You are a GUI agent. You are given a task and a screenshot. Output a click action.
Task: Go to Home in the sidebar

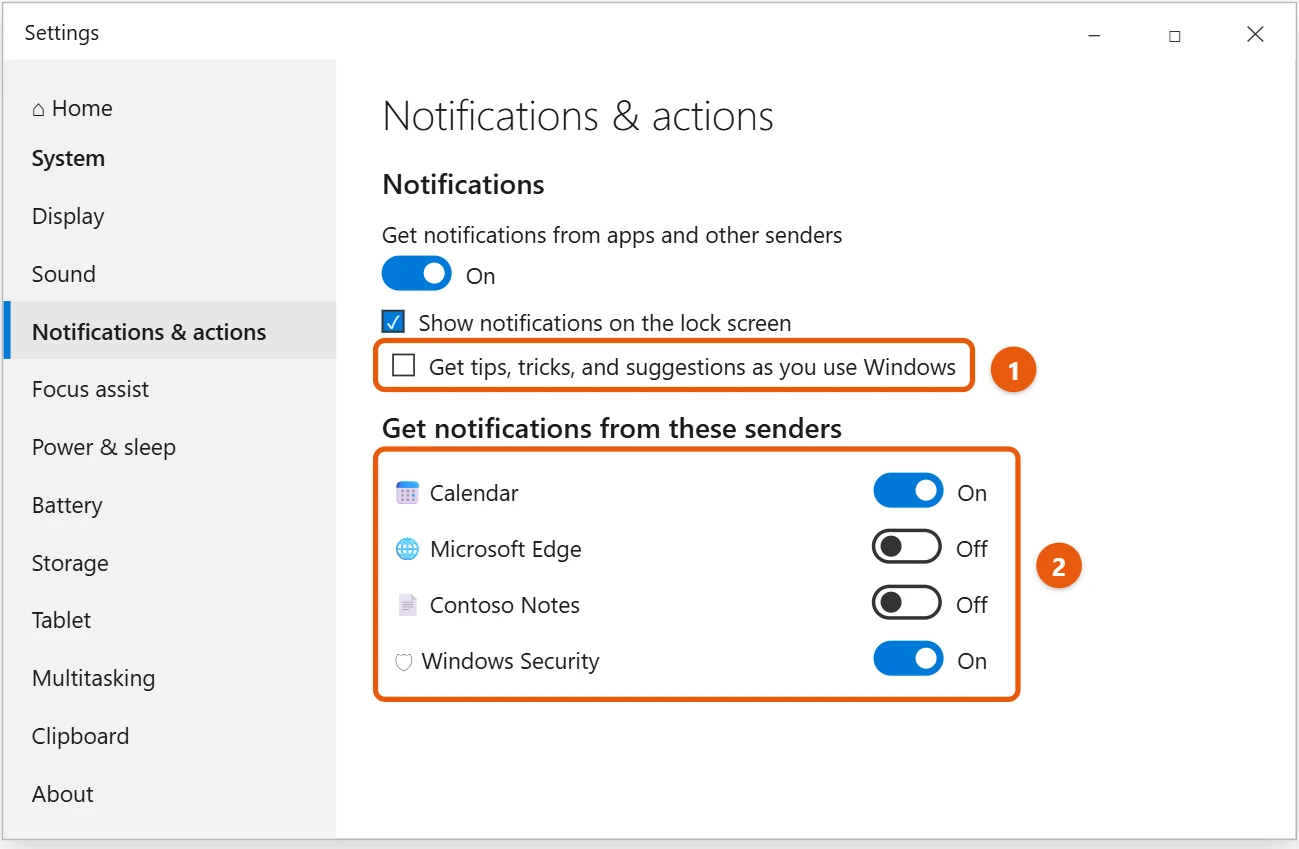(x=72, y=108)
